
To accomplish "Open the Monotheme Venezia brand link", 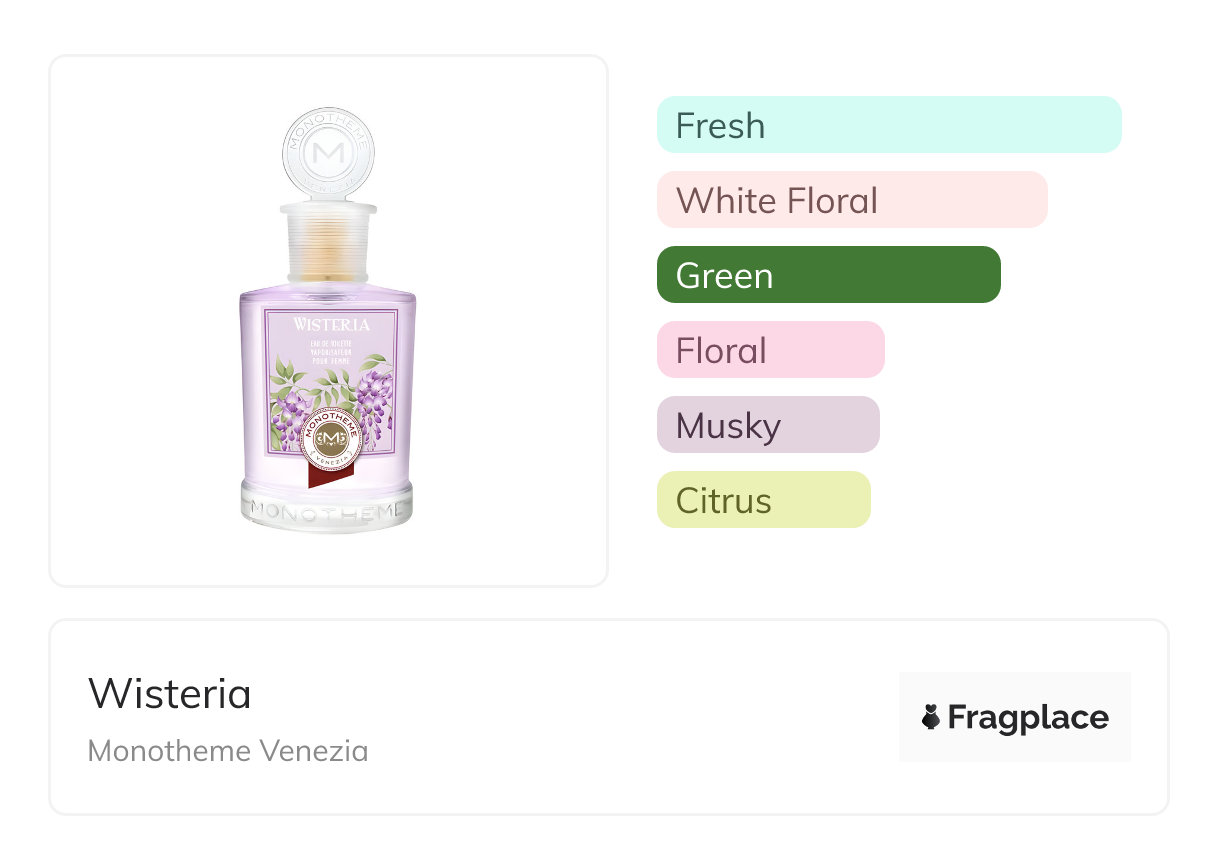I will (x=227, y=750).
